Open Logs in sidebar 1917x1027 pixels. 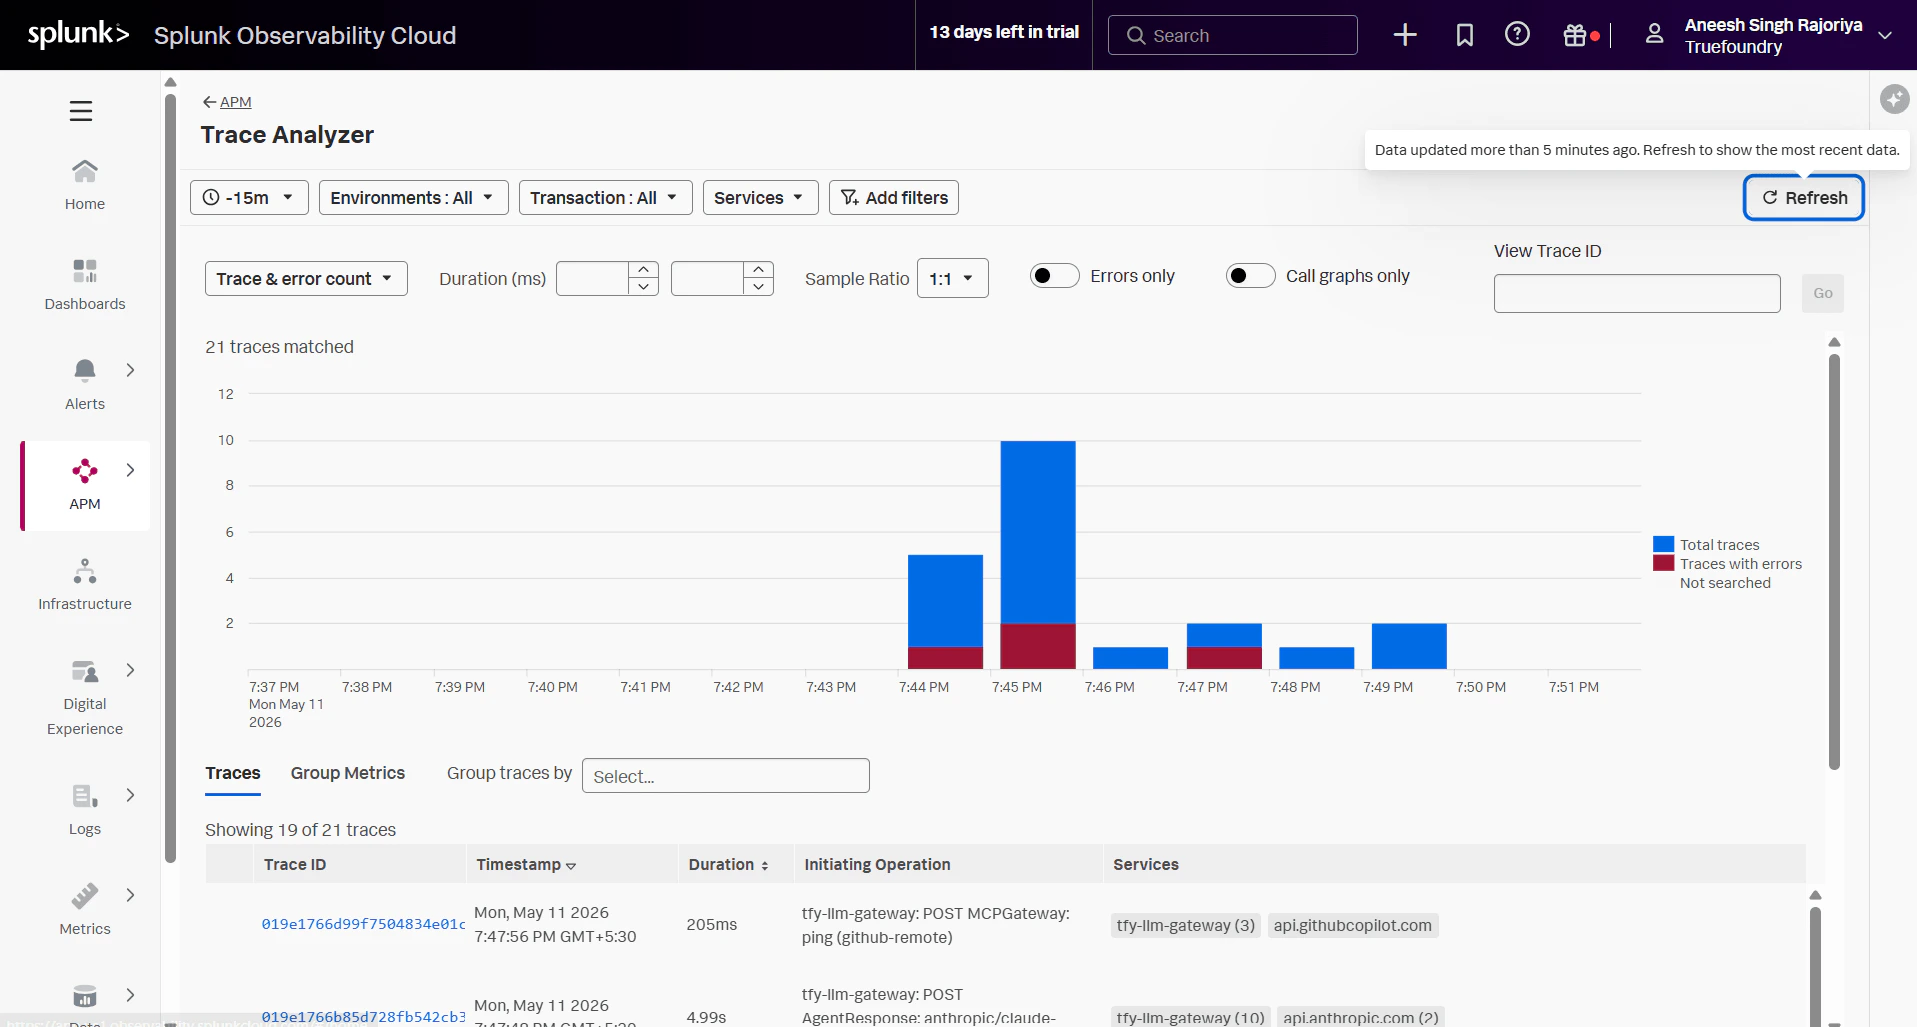[85, 810]
